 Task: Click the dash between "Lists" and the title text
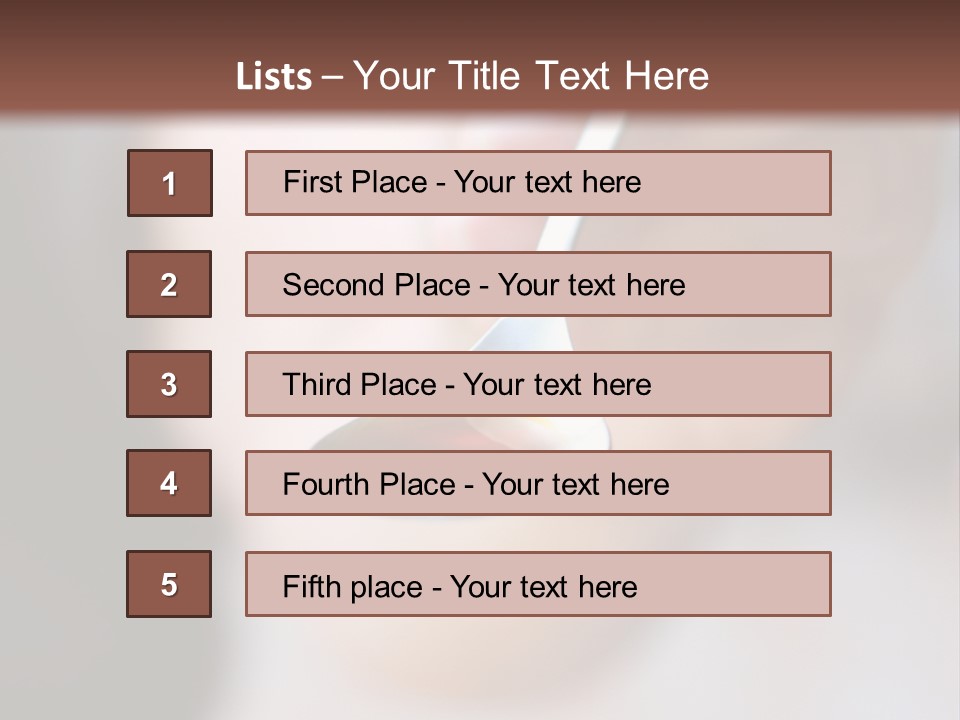[332, 77]
